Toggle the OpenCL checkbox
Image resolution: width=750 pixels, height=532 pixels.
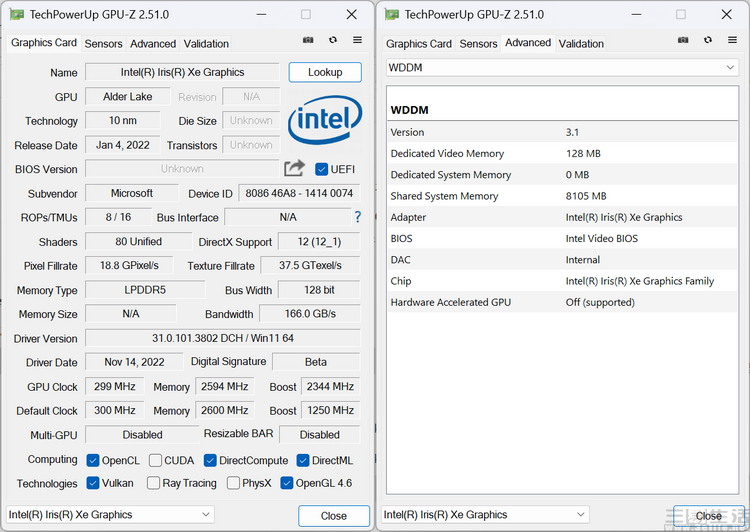[x=93, y=460]
